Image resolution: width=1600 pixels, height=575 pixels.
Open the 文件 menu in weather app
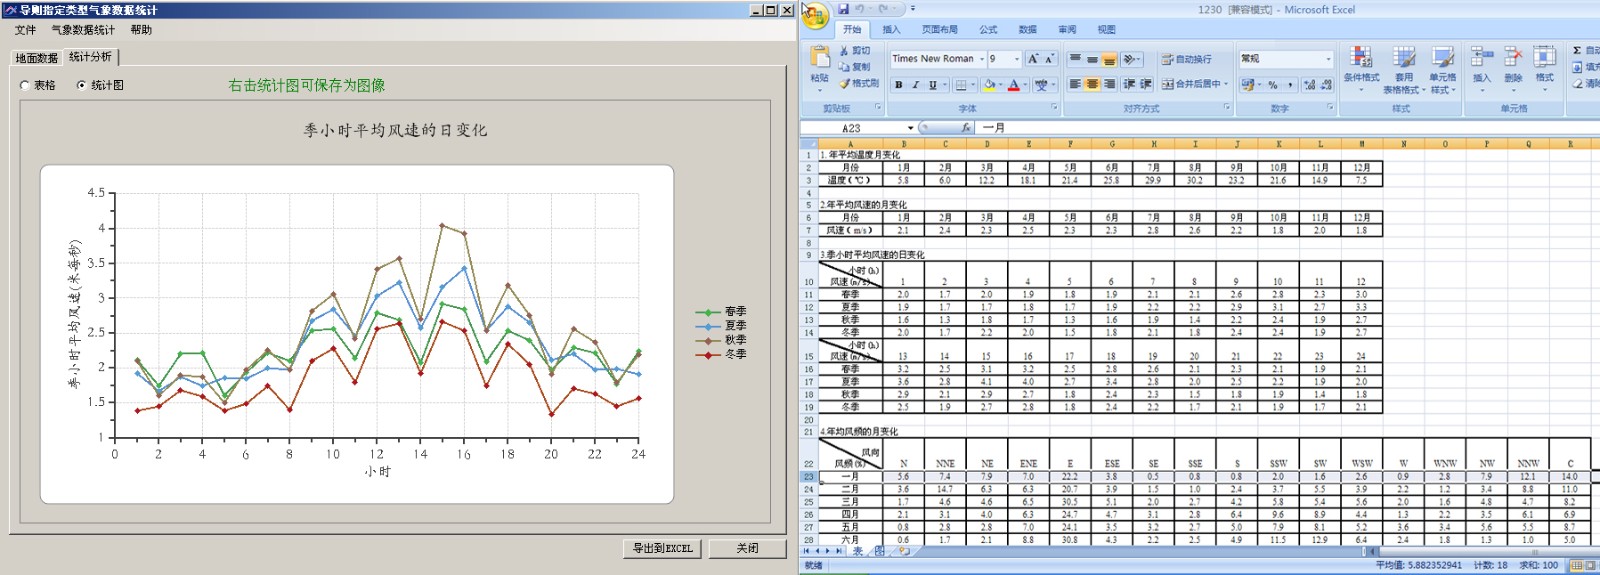pyautogui.click(x=25, y=30)
